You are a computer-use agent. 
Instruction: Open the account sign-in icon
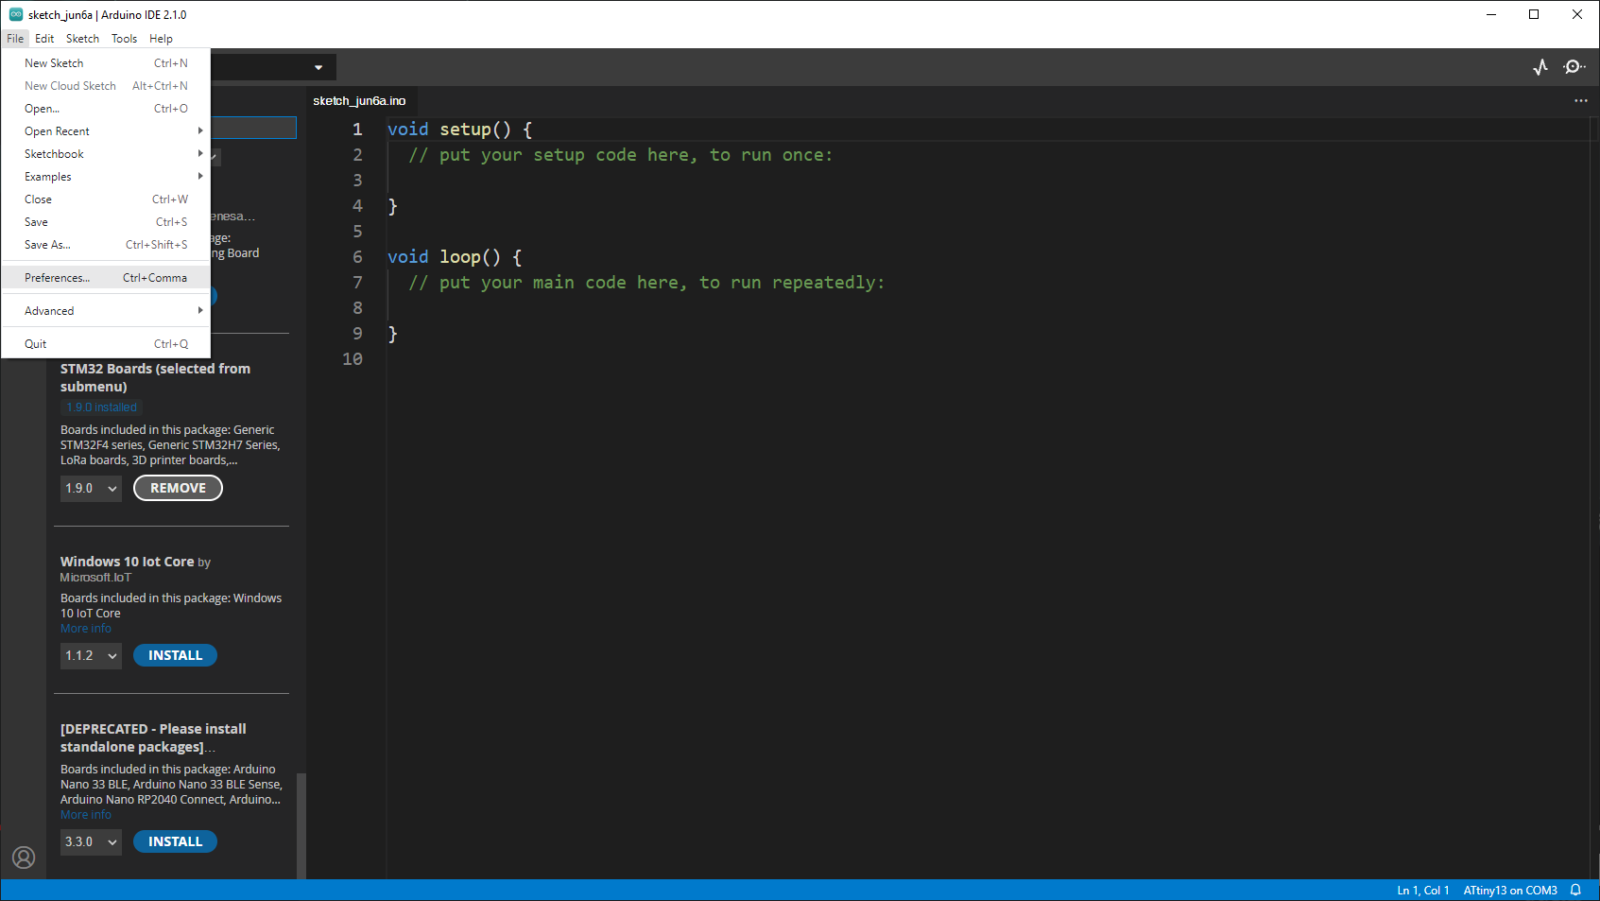23,857
